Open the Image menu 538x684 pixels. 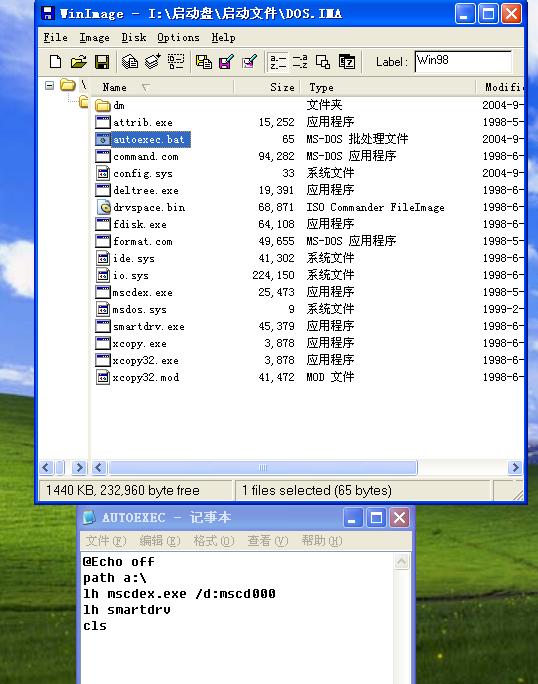pyautogui.click(x=94, y=38)
